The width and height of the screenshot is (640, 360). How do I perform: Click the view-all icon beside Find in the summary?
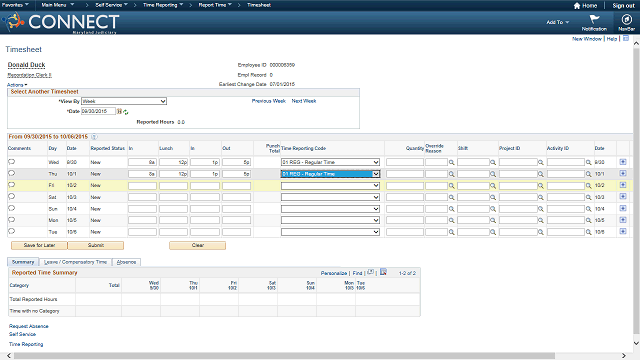tap(371, 272)
